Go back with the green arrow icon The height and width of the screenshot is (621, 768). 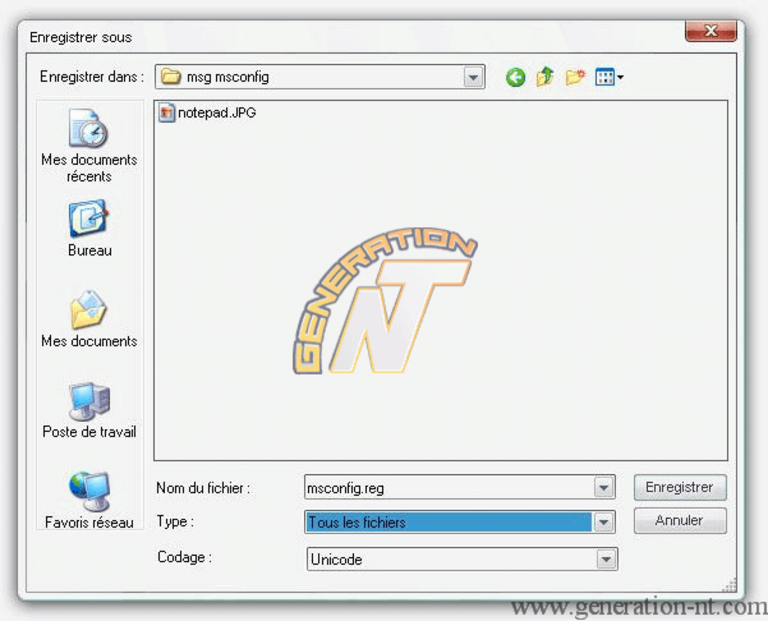coord(515,77)
